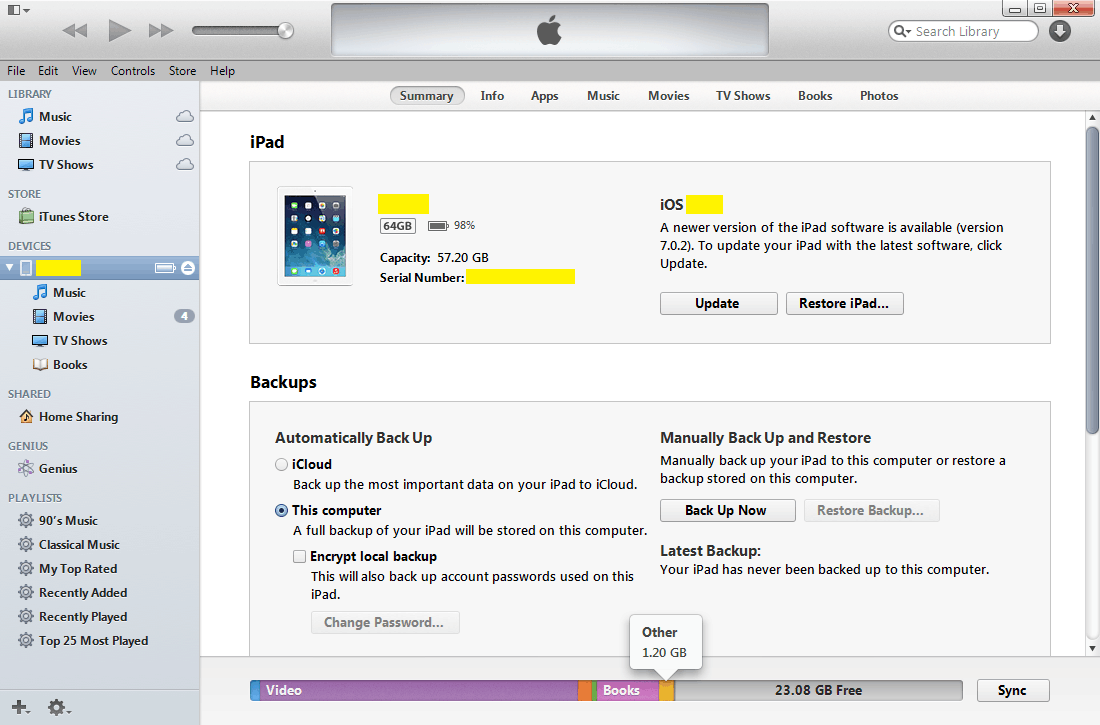Open search options magnifier dropdown
This screenshot has width=1100, height=725.
click(902, 31)
